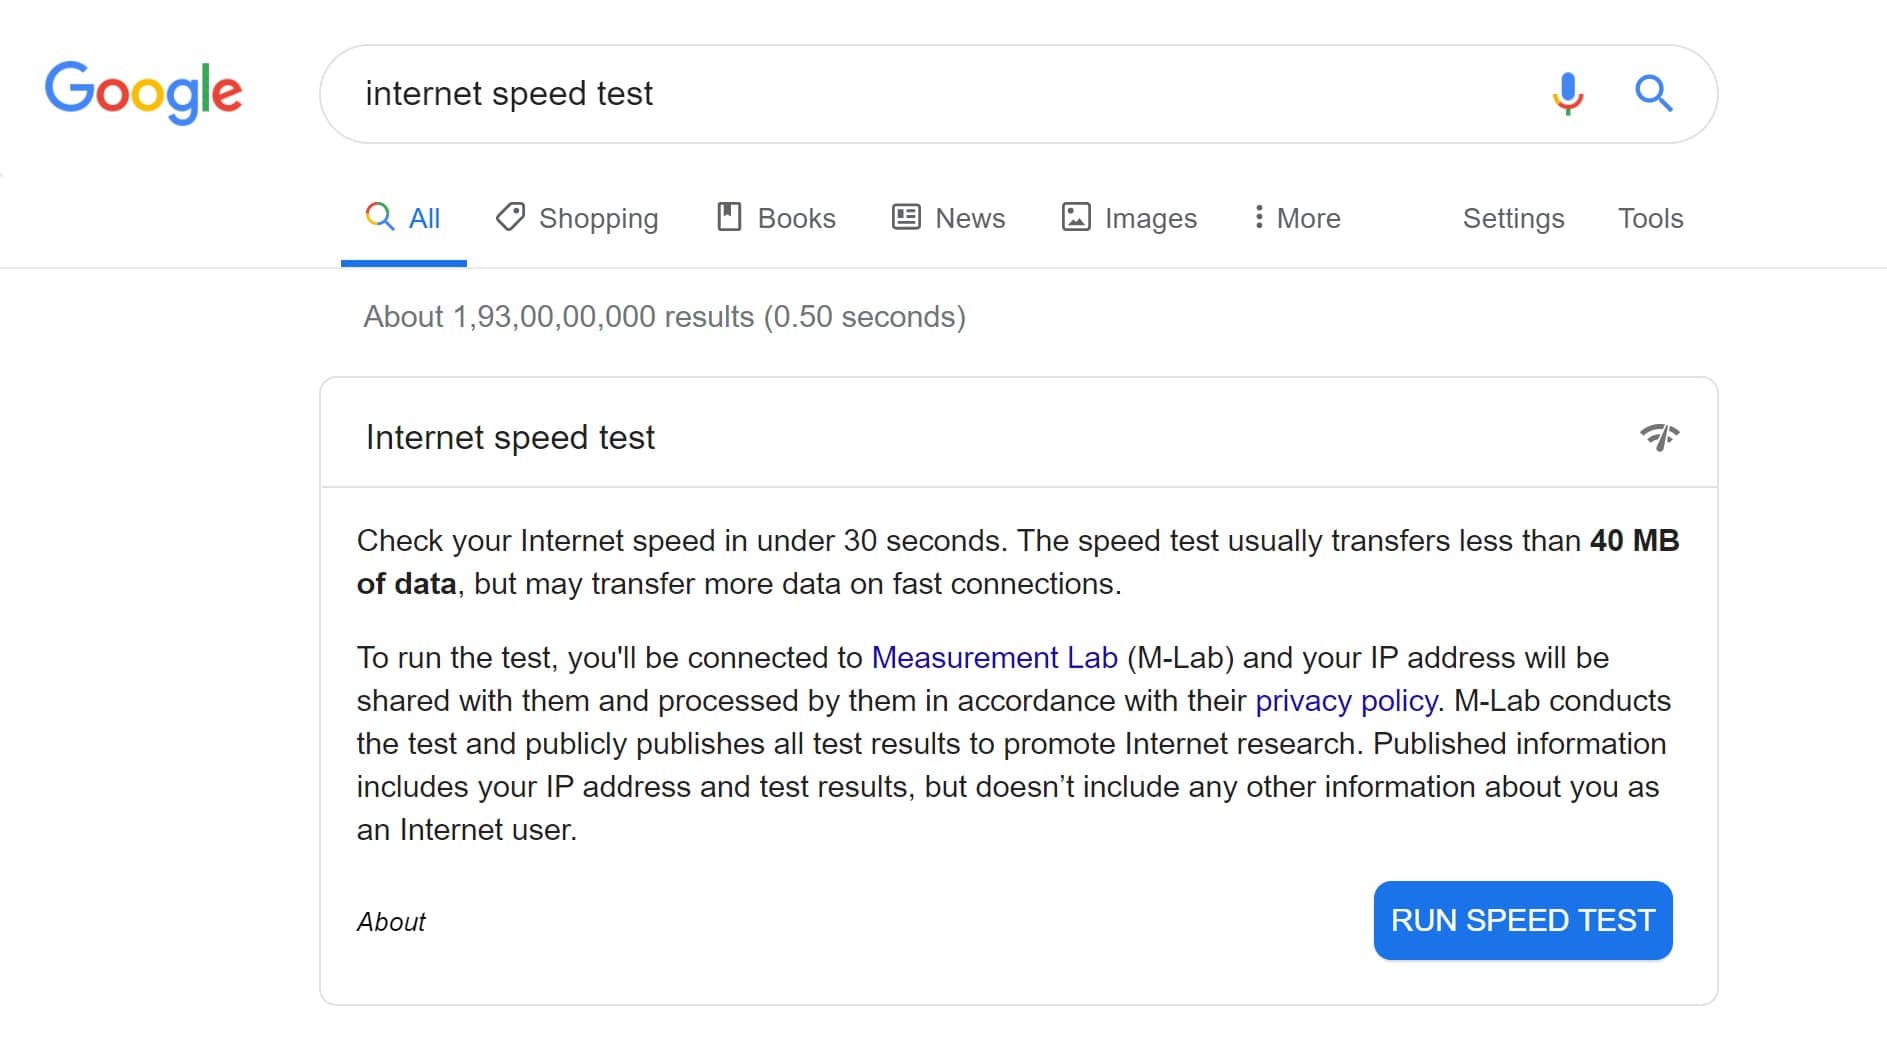Image resolution: width=1887 pixels, height=1047 pixels.
Task: Open the privacy policy link
Action: pyautogui.click(x=1346, y=700)
